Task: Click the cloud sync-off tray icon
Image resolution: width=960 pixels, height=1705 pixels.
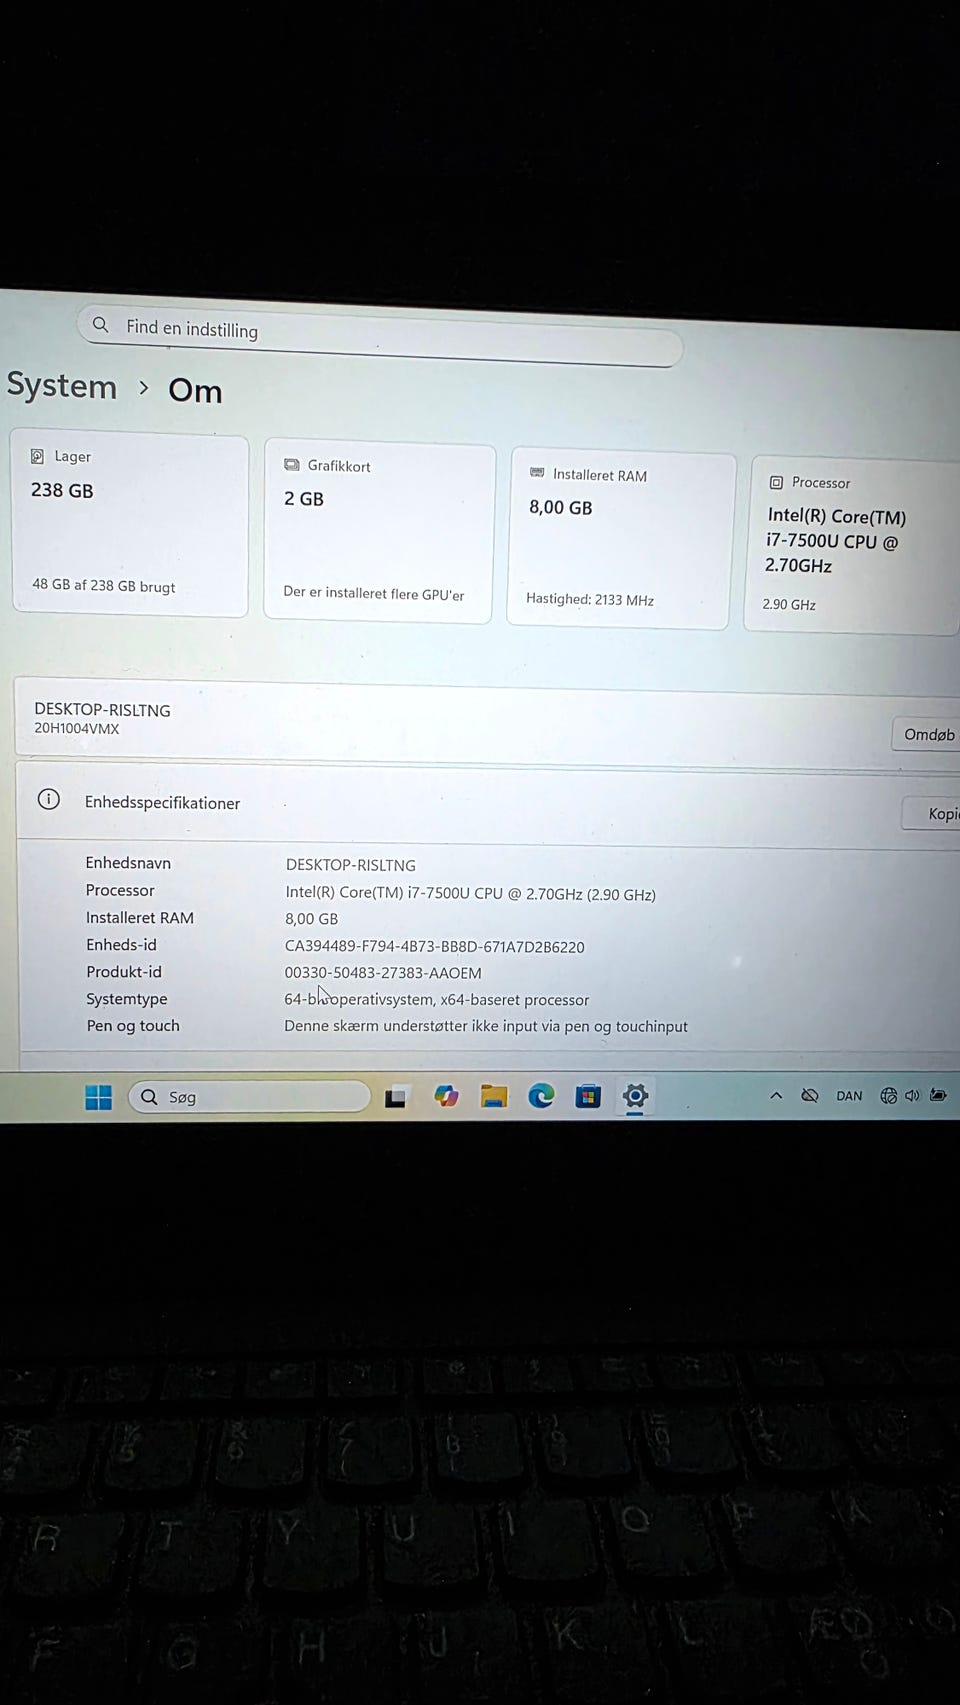Action: pyautogui.click(x=810, y=1096)
